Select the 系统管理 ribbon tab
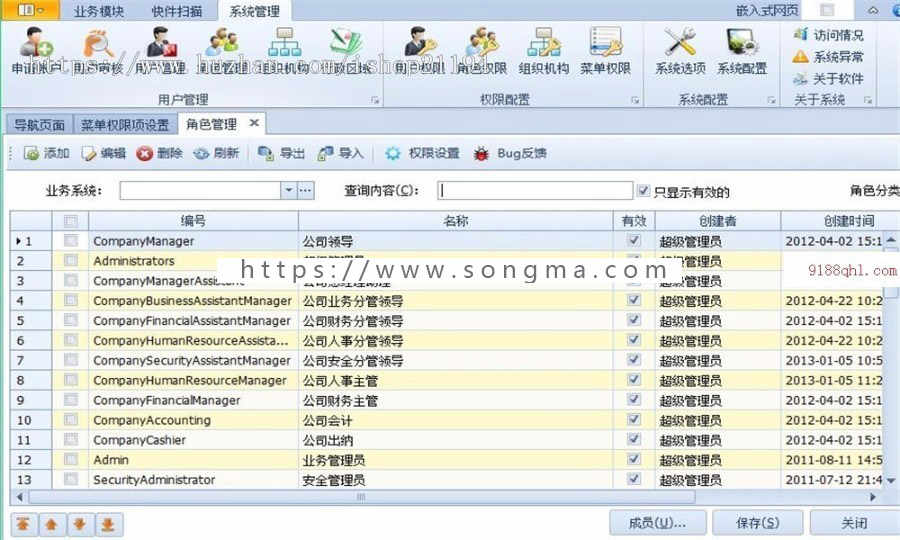The image size is (900, 540). pyautogui.click(x=254, y=11)
